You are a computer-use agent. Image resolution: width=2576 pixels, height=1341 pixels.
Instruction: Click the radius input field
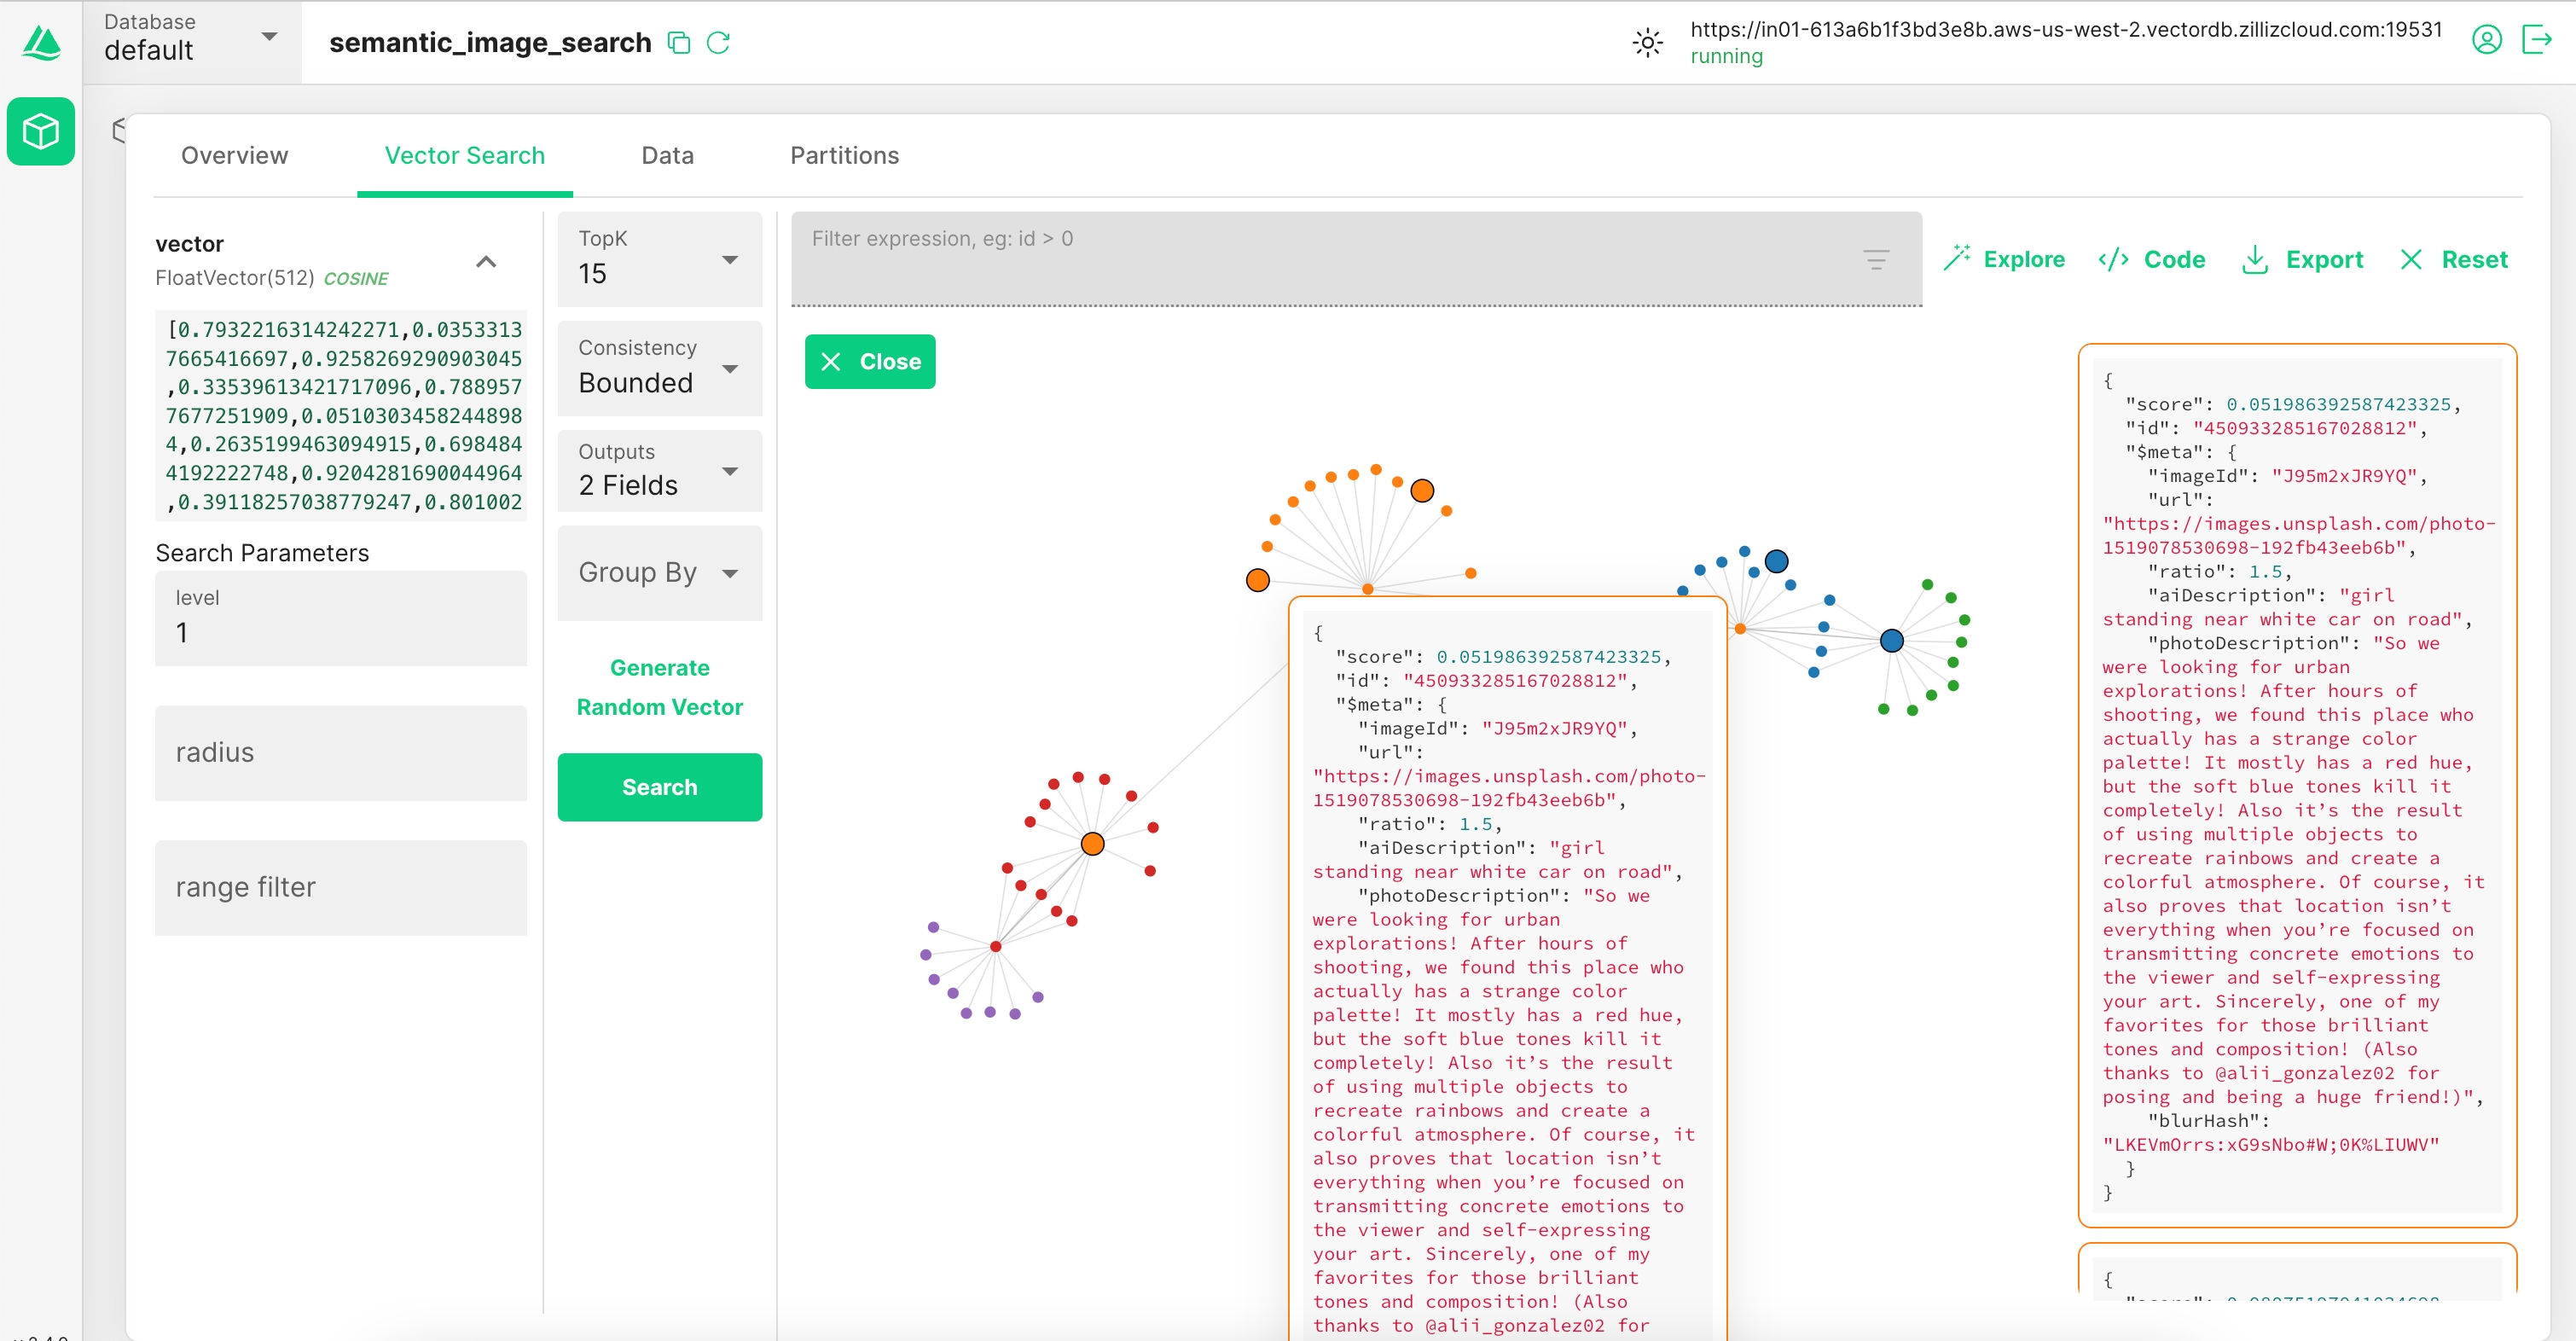click(340, 753)
